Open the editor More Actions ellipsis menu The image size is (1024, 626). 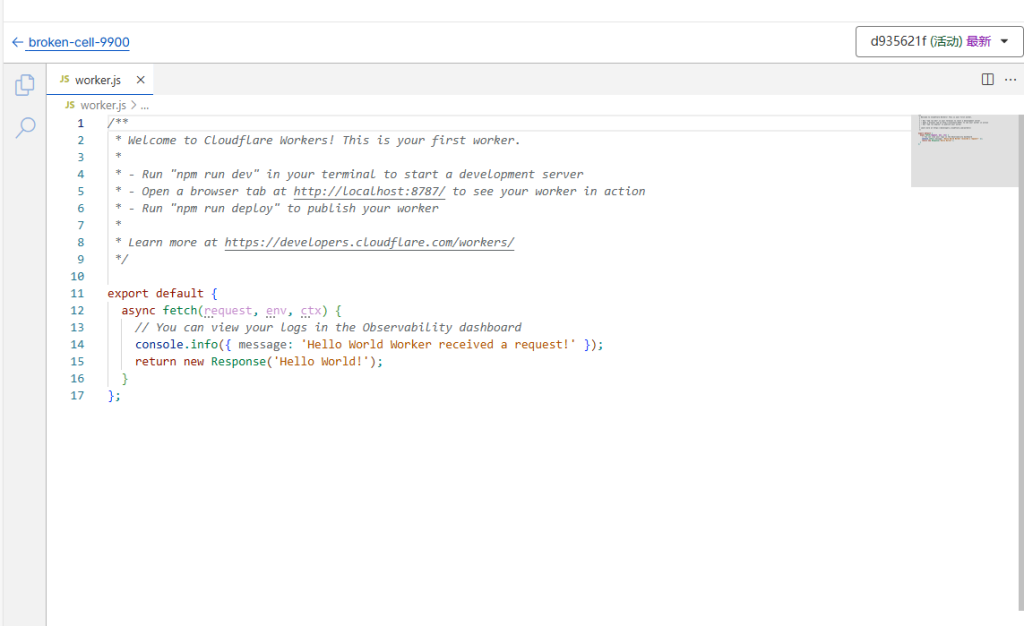[1008, 79]
